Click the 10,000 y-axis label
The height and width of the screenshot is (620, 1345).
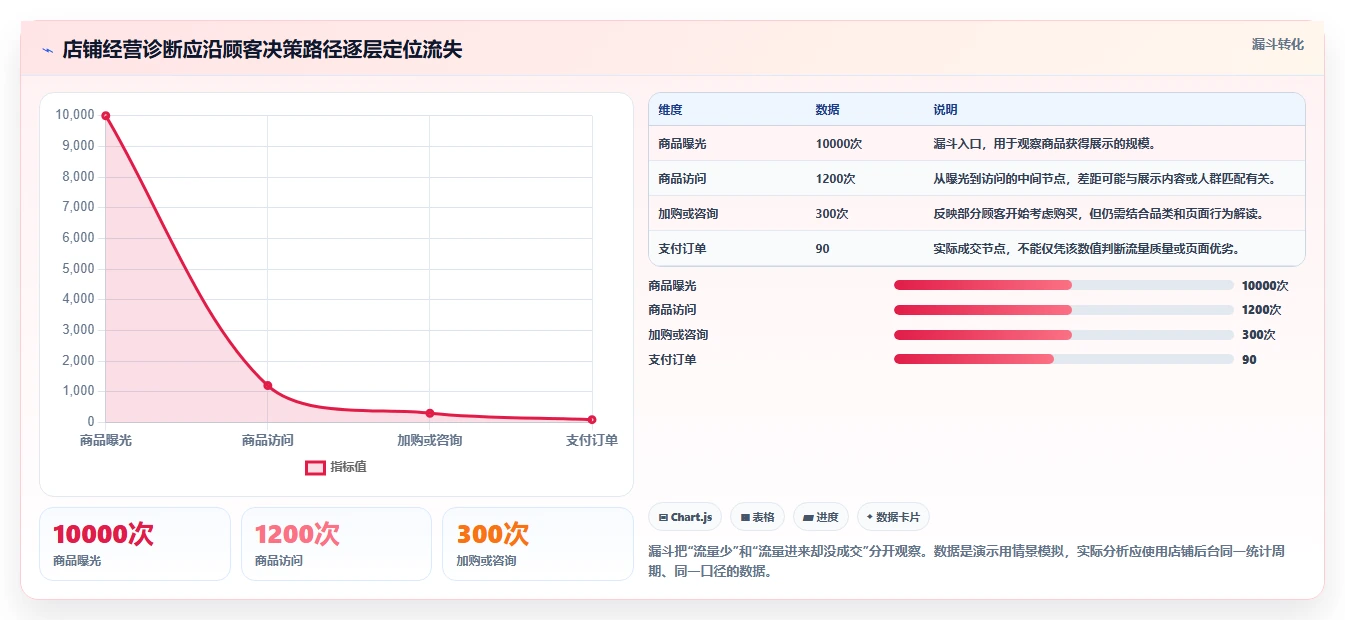75,115
